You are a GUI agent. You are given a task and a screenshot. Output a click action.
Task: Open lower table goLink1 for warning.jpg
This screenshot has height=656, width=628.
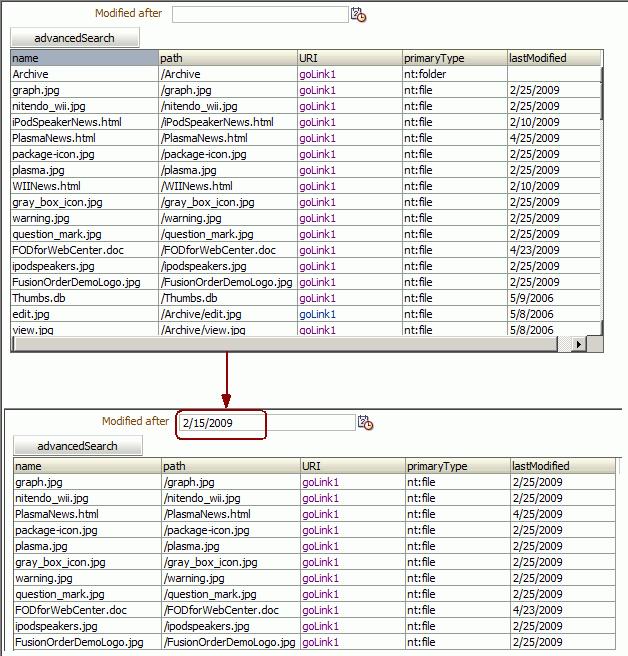(x=320, y=578)
